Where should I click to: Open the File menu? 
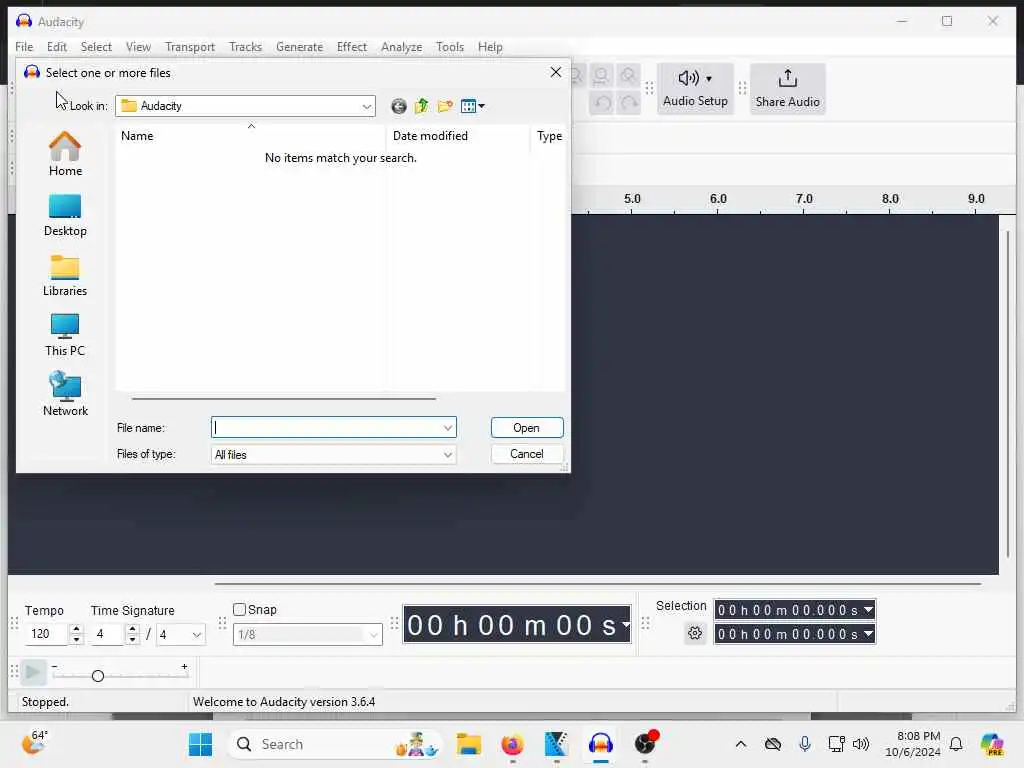[x=24, y=47]
